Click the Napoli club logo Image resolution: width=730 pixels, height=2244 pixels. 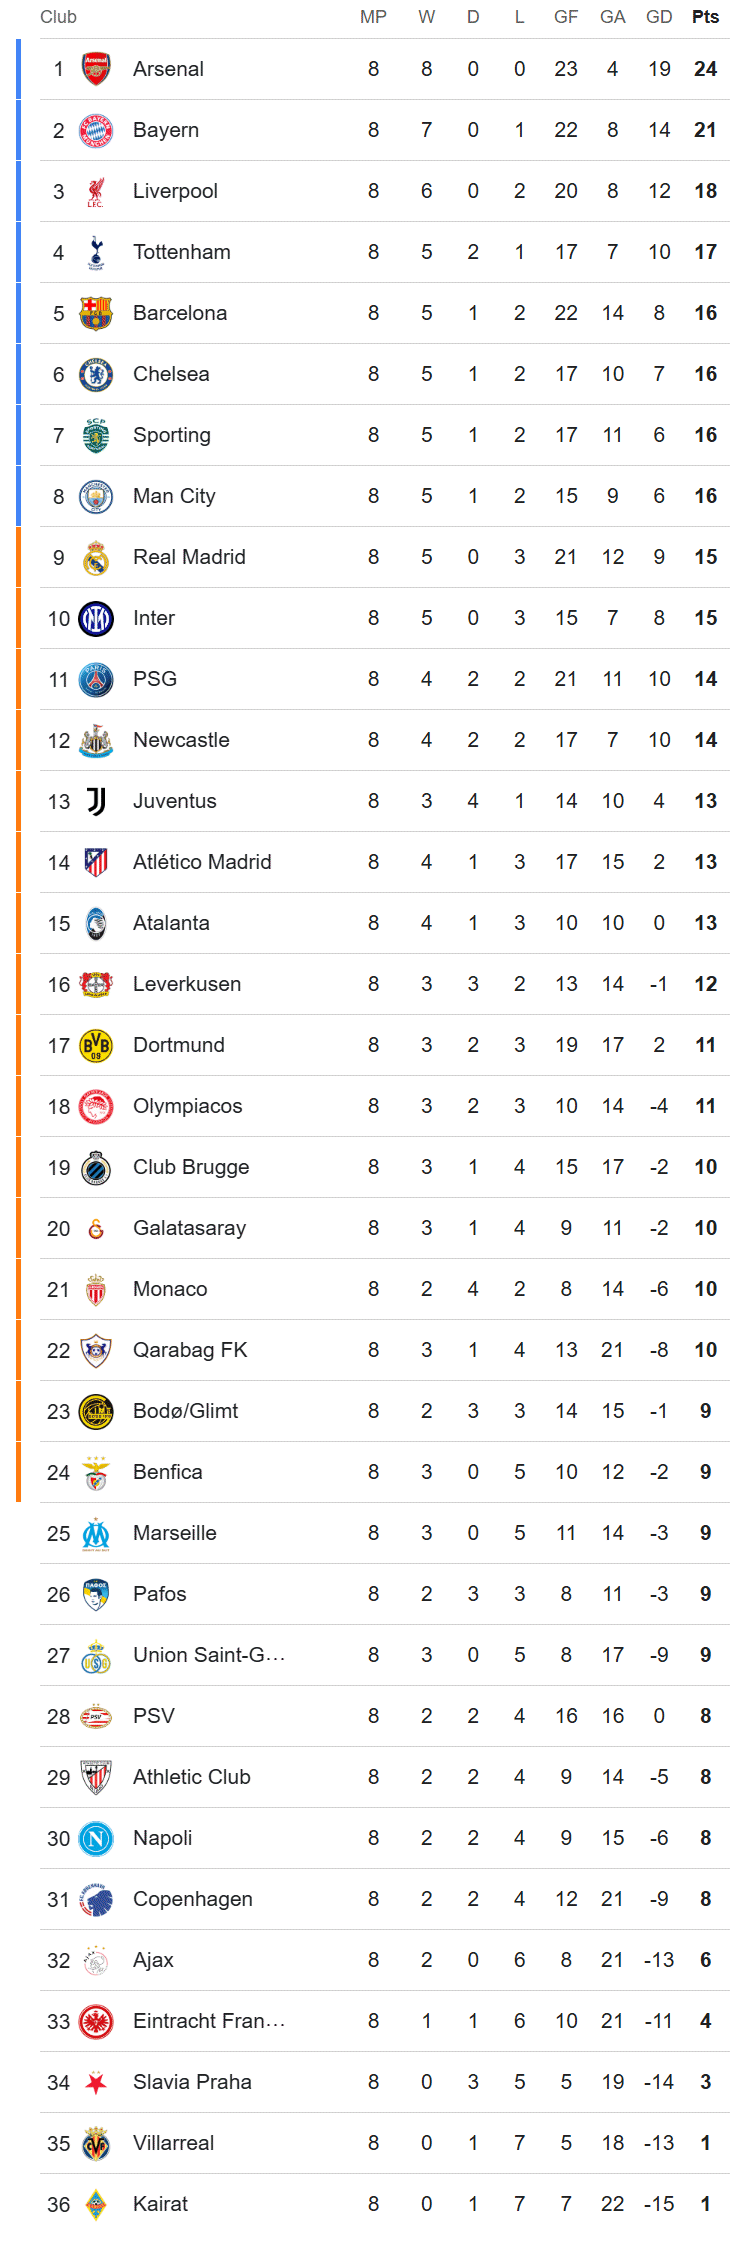[96, 1838]
